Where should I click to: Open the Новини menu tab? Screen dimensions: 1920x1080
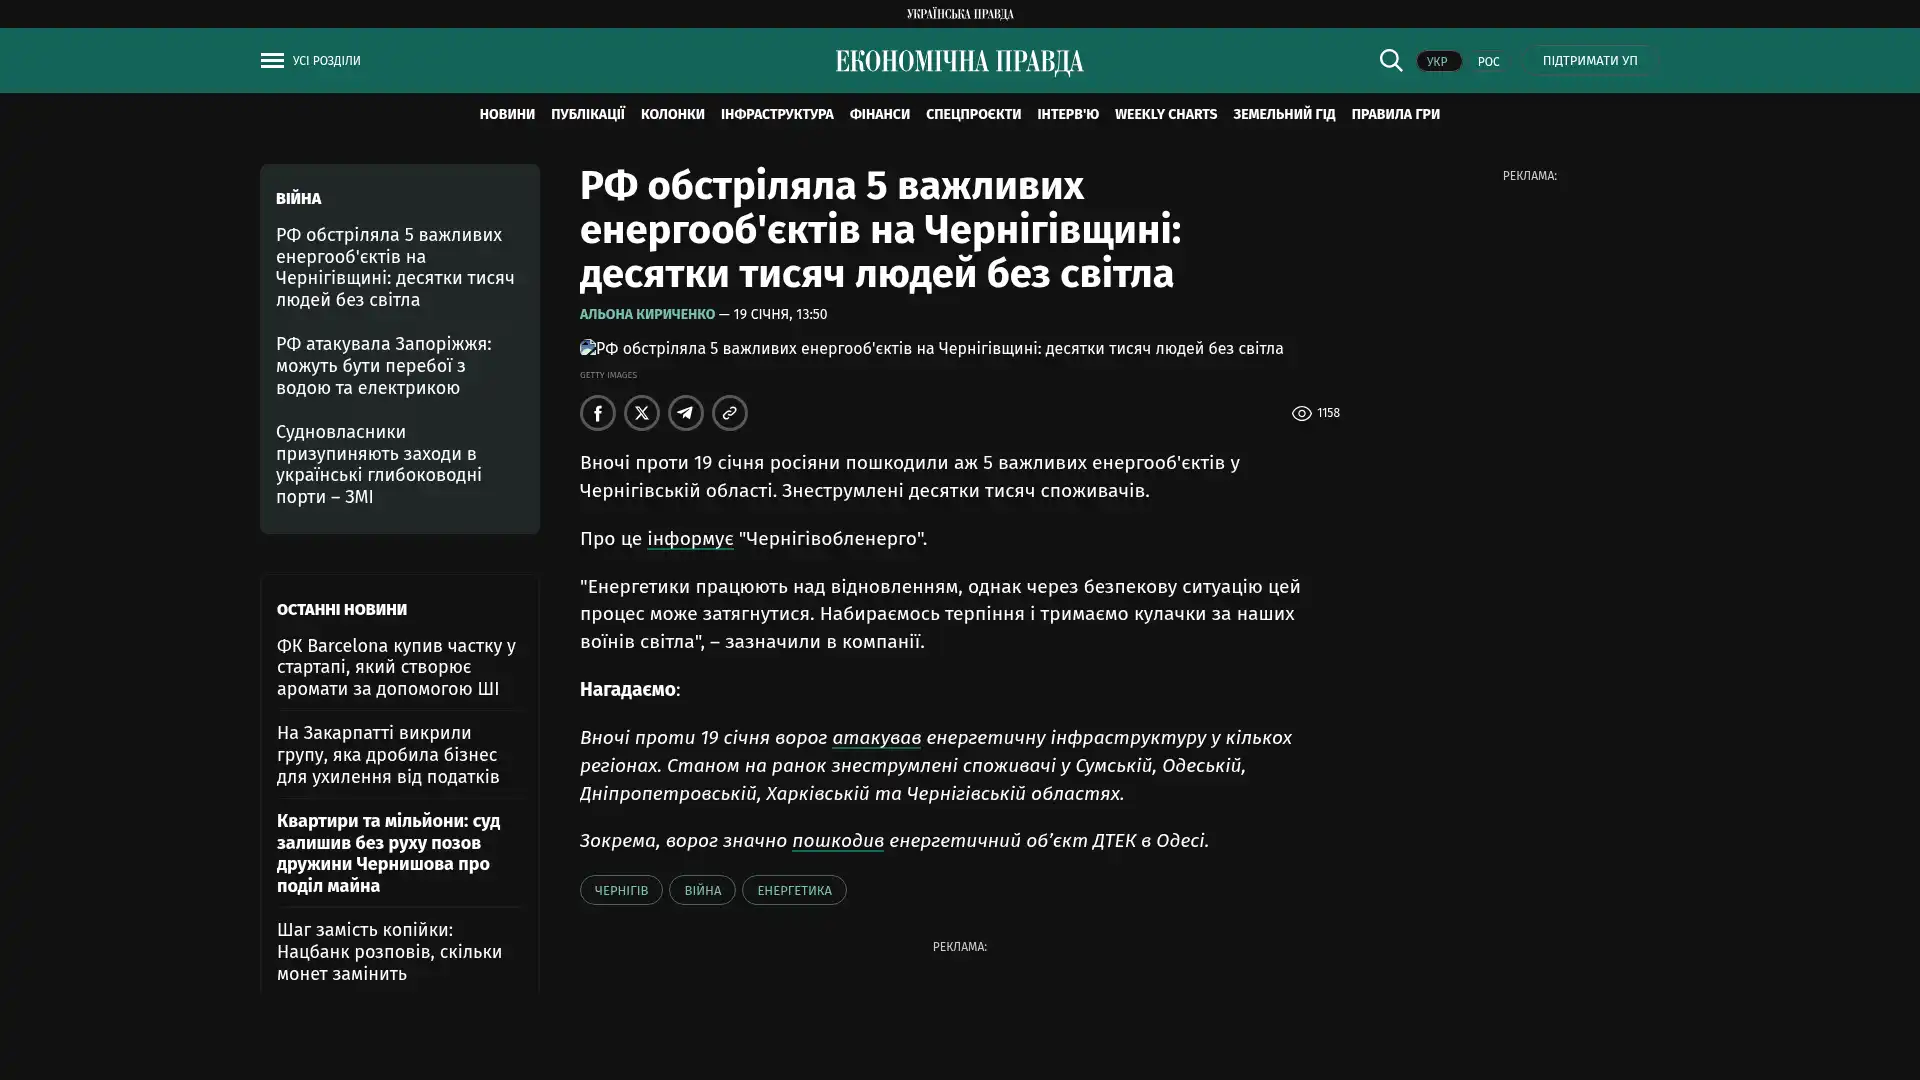(x=506, y=115)
